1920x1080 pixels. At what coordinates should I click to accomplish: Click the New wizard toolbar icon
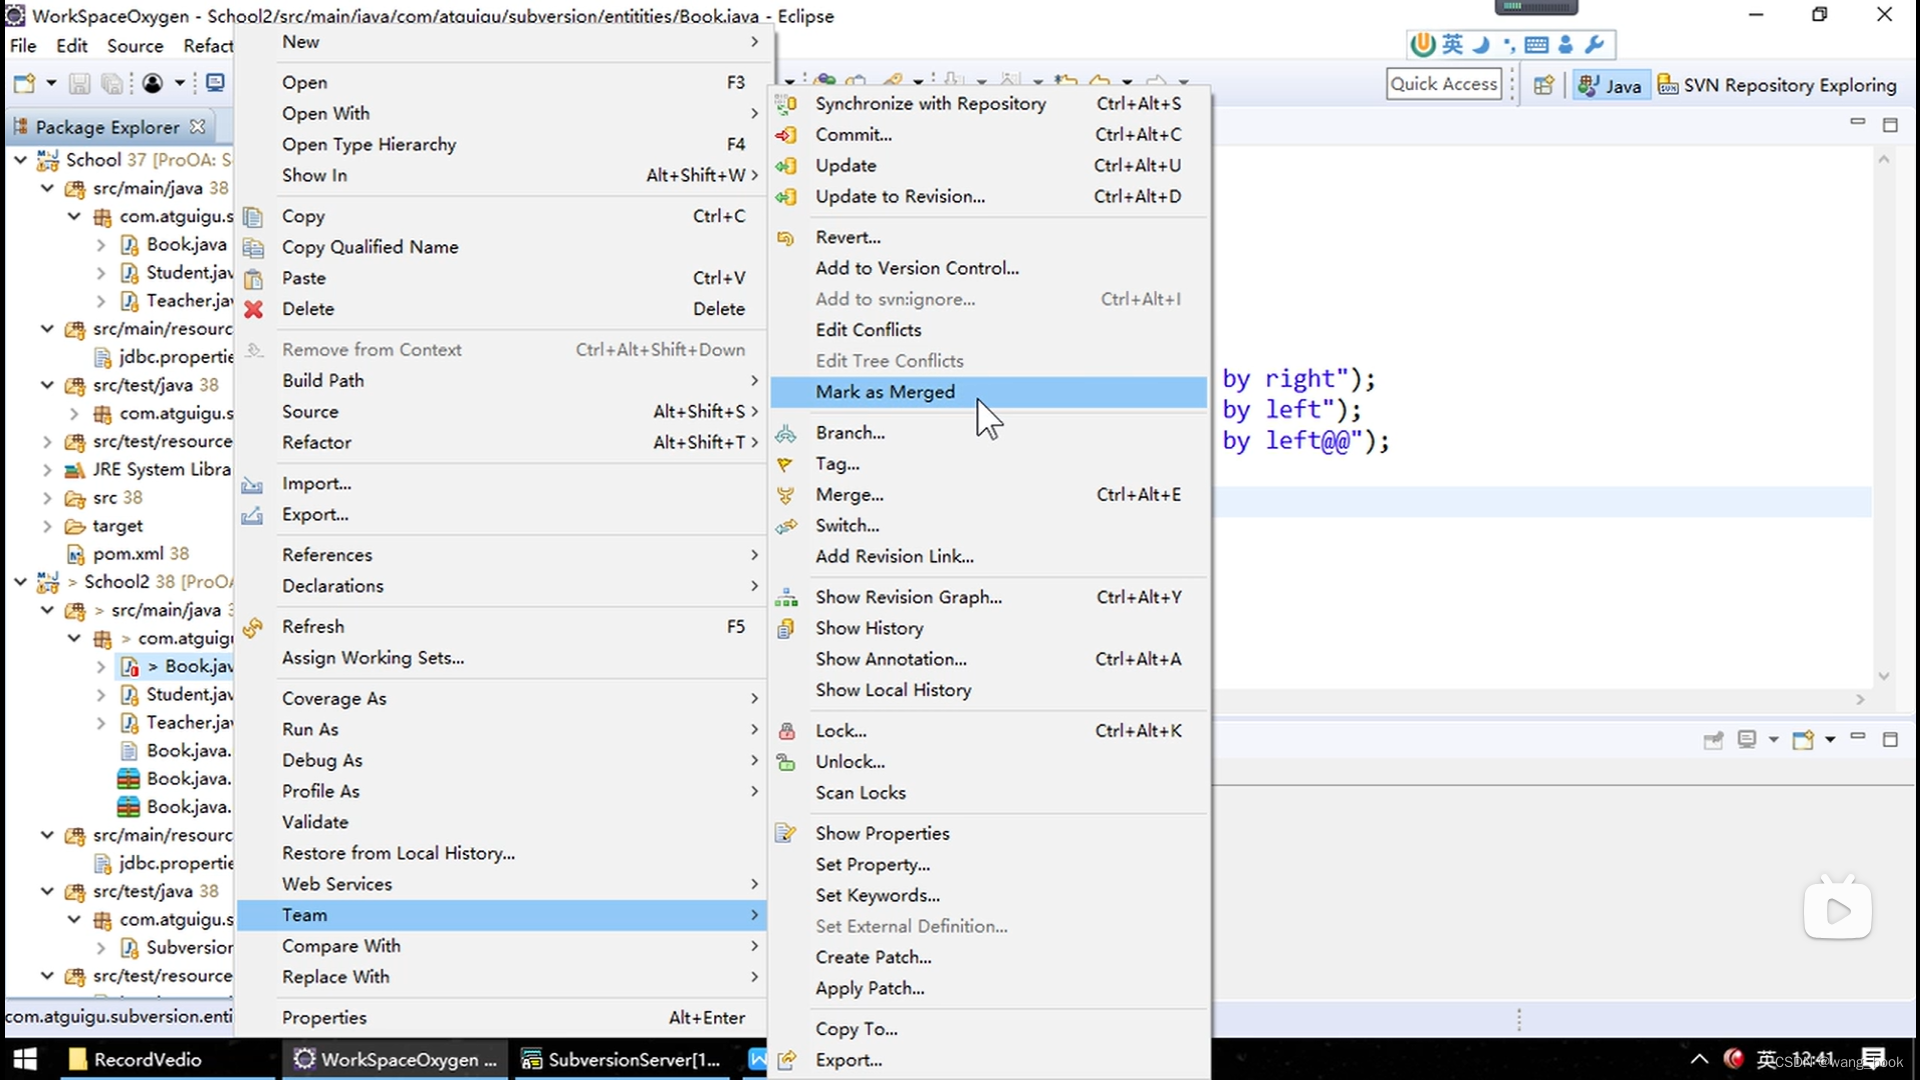[x=24, y=83]
